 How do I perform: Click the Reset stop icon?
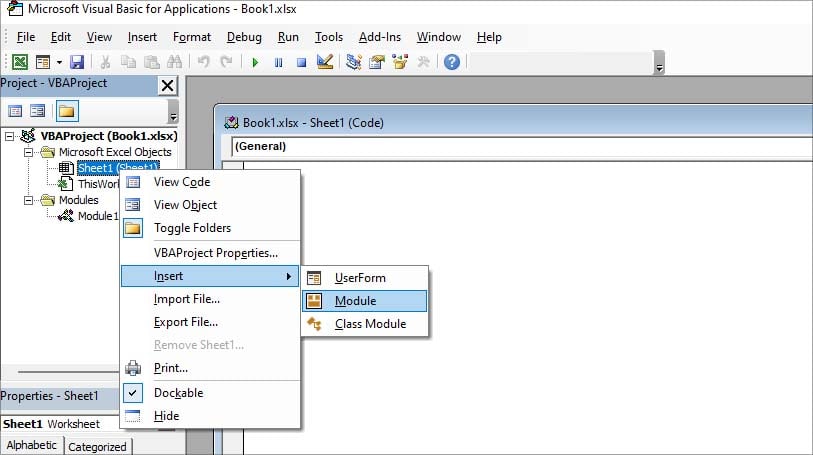(301, 63)
